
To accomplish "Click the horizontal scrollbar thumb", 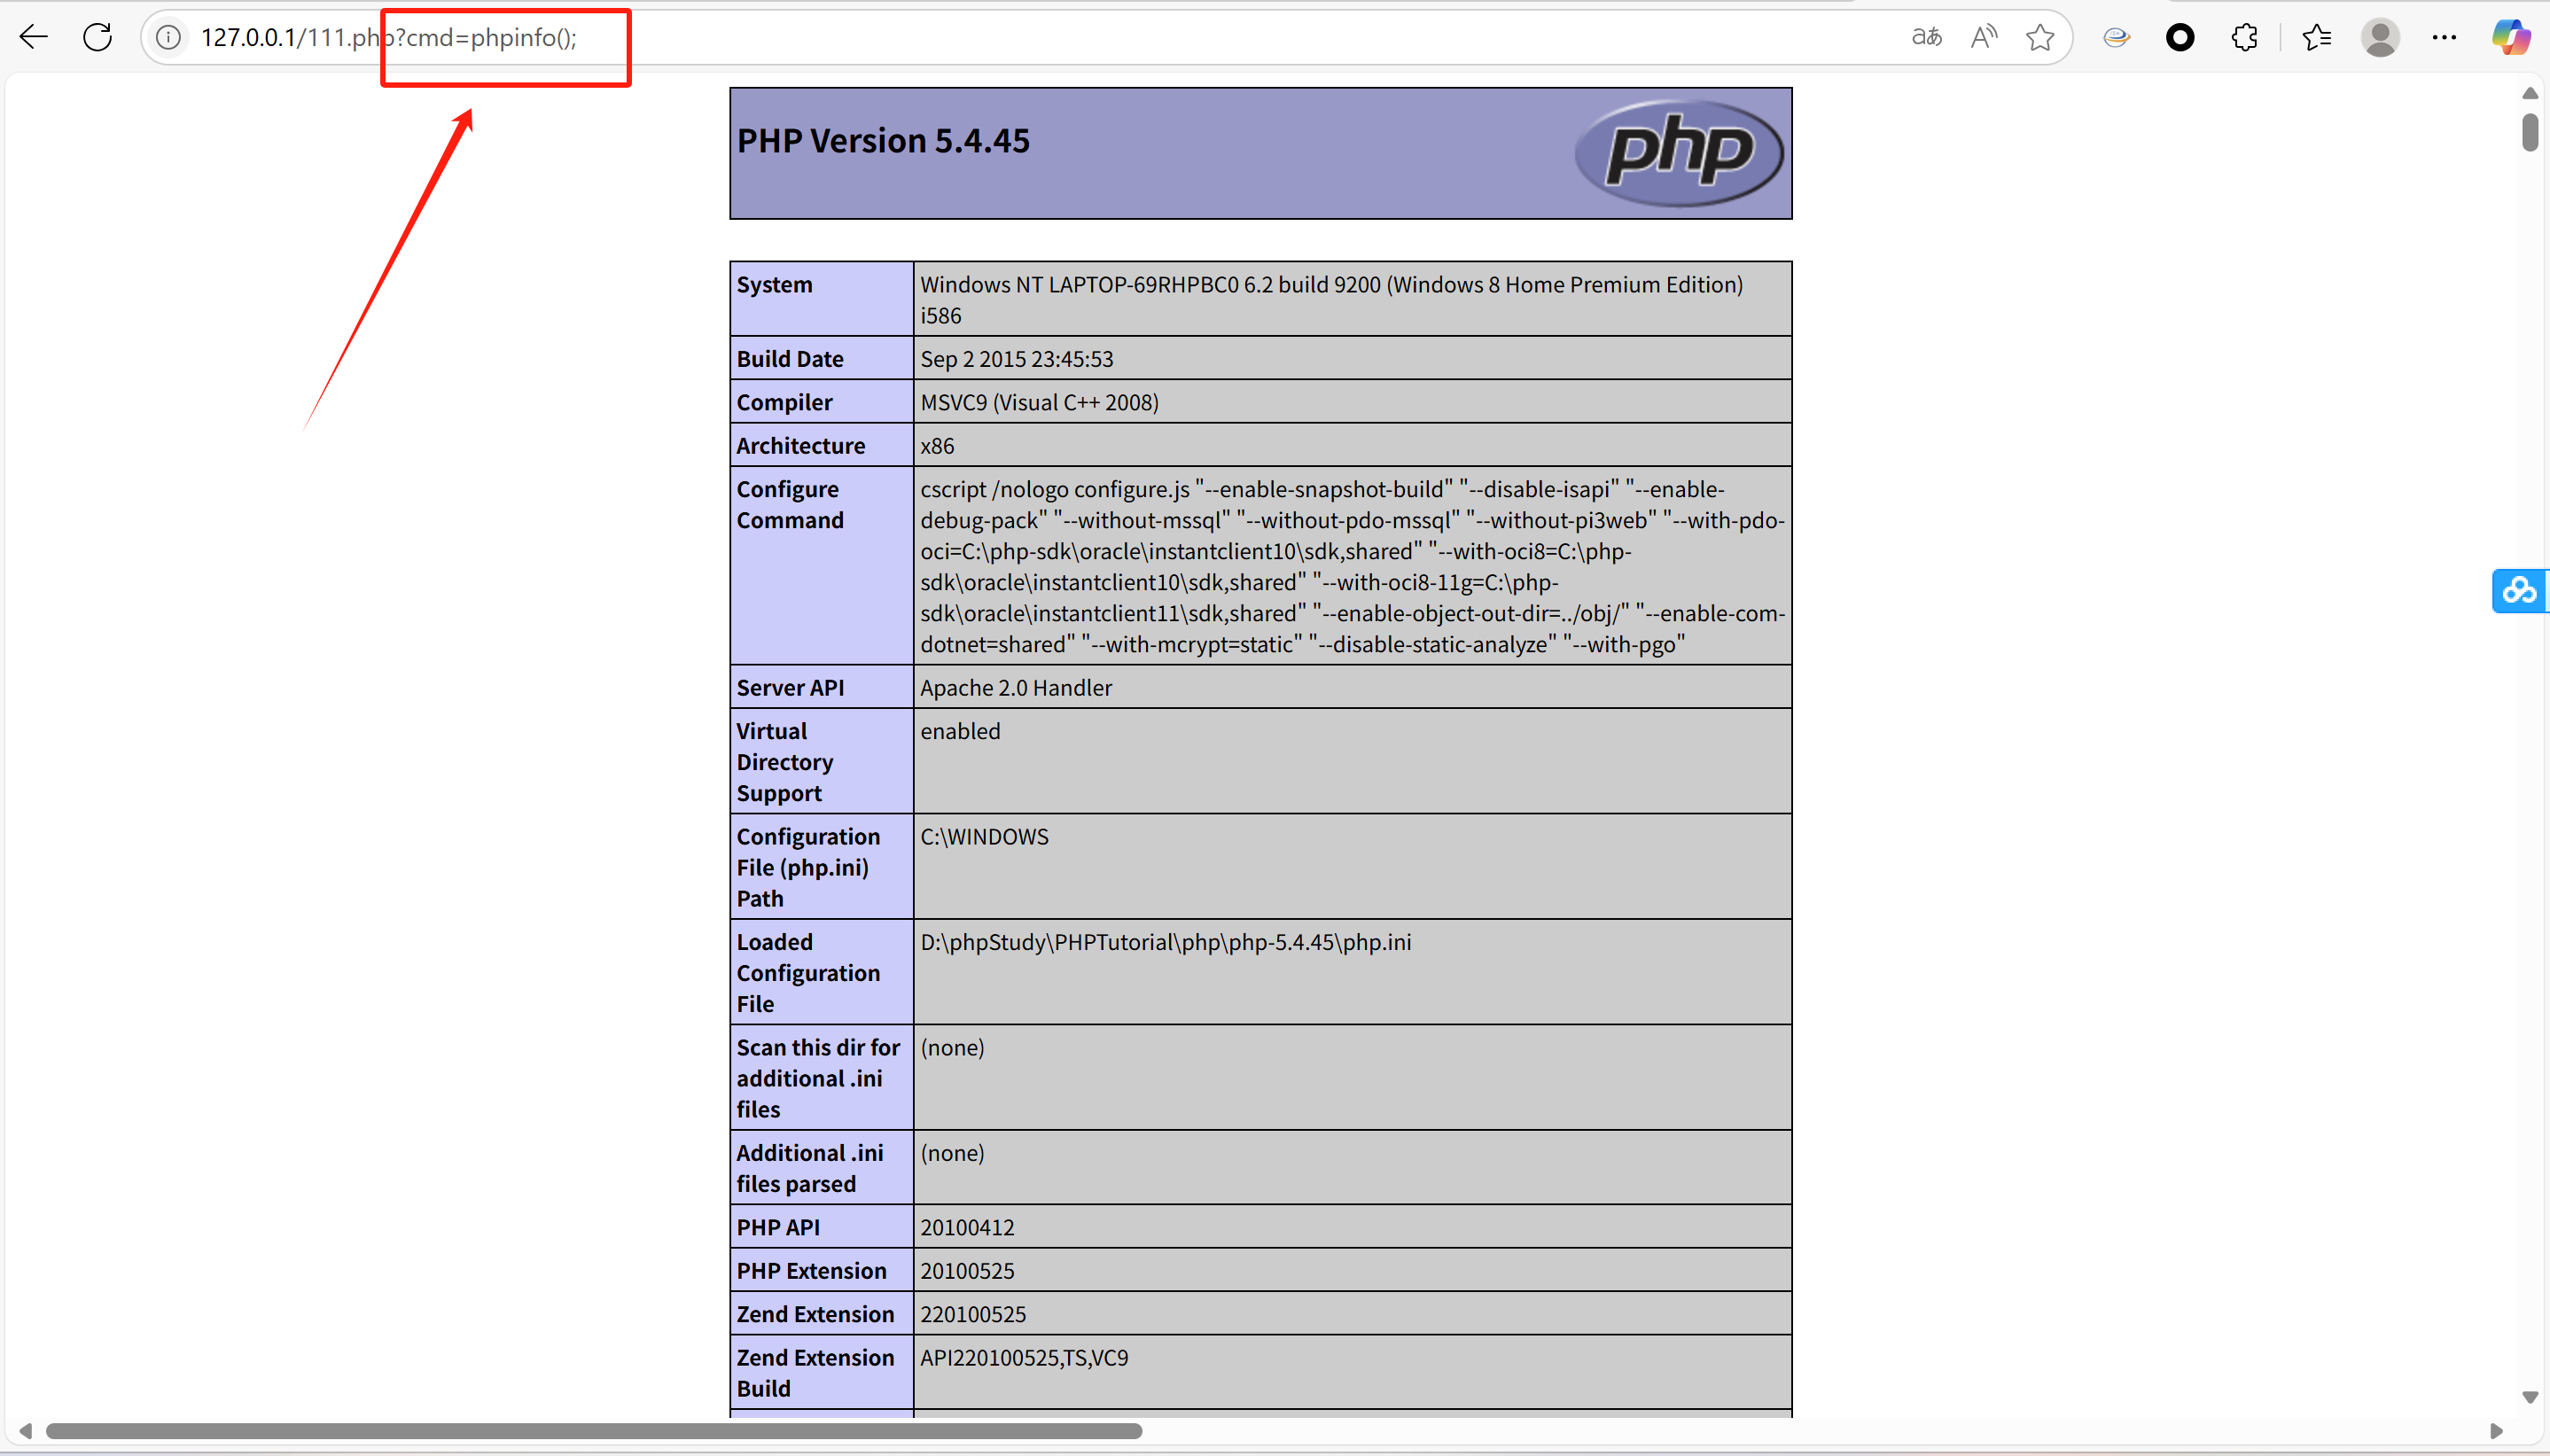I will click(x=594, y=1431).
